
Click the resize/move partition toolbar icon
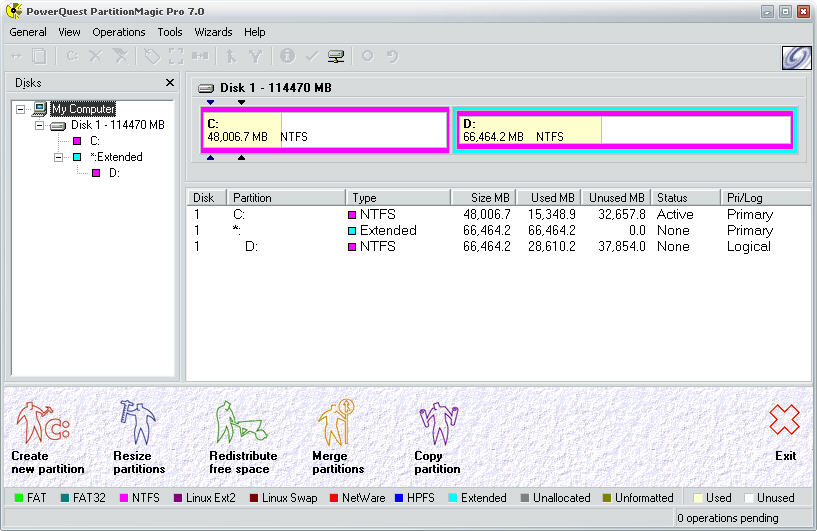[17, 56]
